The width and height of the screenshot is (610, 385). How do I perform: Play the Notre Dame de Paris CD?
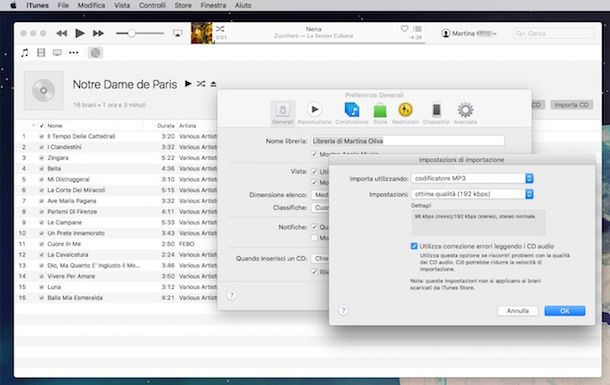[x=188, y=84]
